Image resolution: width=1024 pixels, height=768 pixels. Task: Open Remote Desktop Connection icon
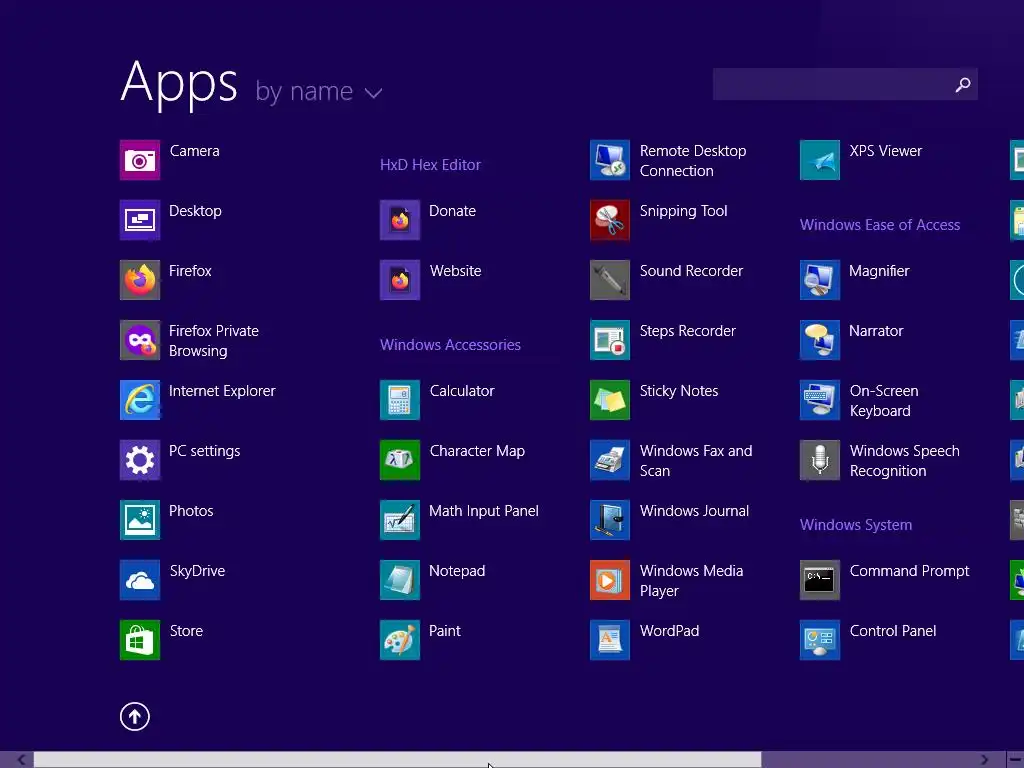(x=610, y=159)
